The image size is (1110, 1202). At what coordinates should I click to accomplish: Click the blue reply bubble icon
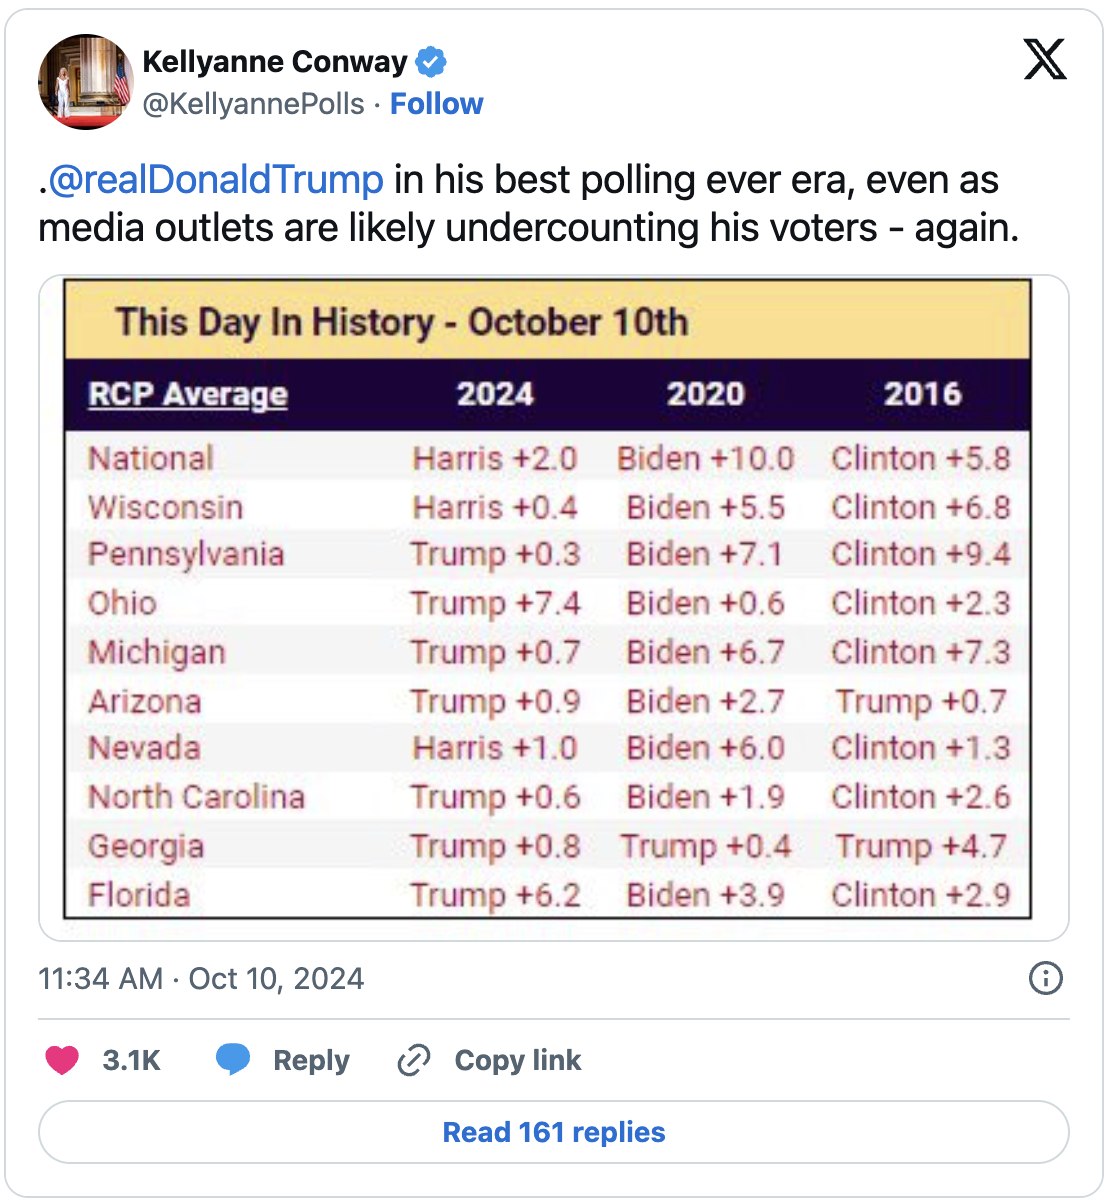(x=233, y=1060)
